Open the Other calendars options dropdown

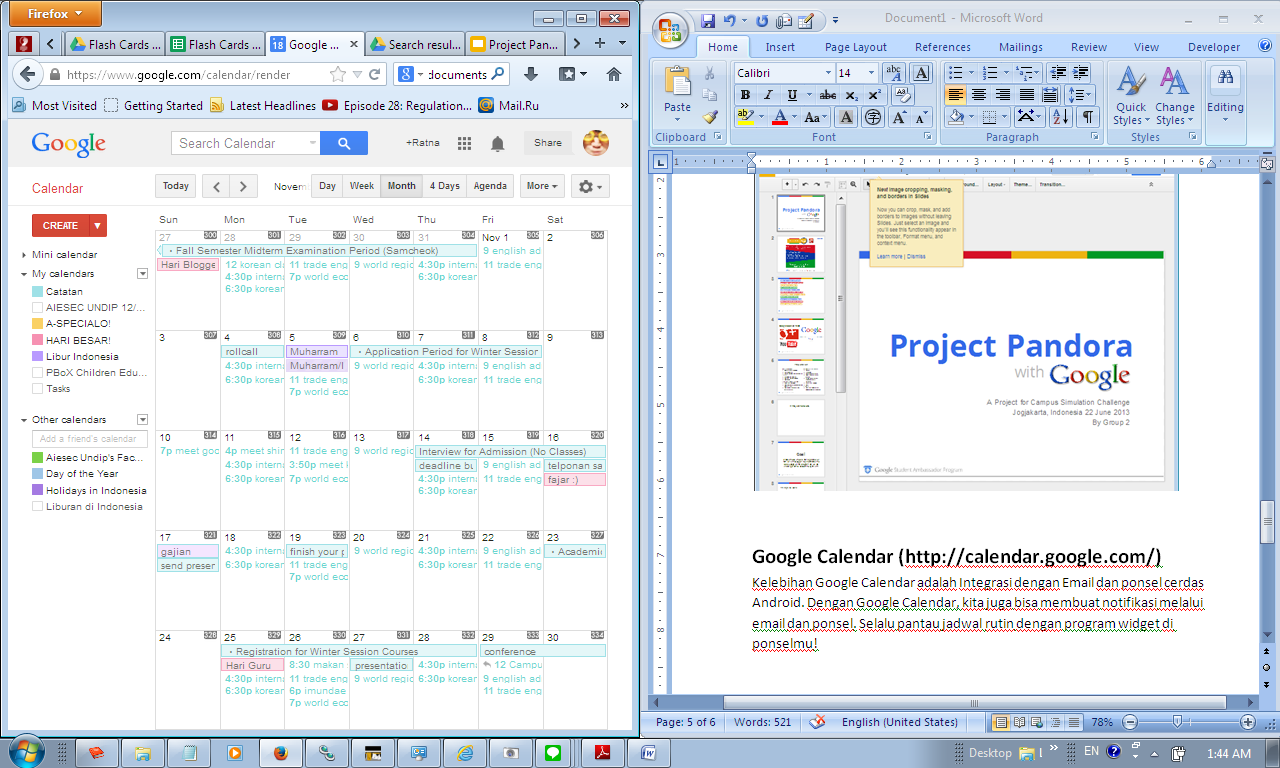[x=142, y=420]
